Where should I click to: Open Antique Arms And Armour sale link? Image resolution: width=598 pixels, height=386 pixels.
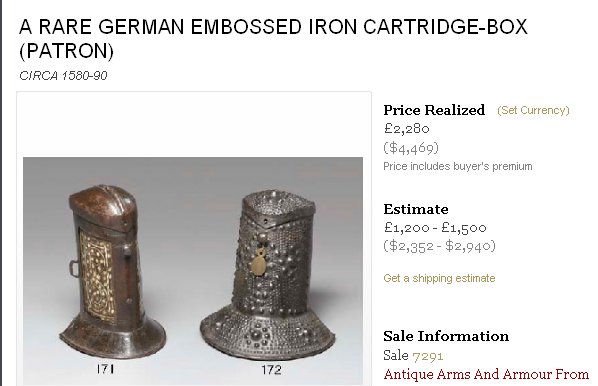pos(486,375)
